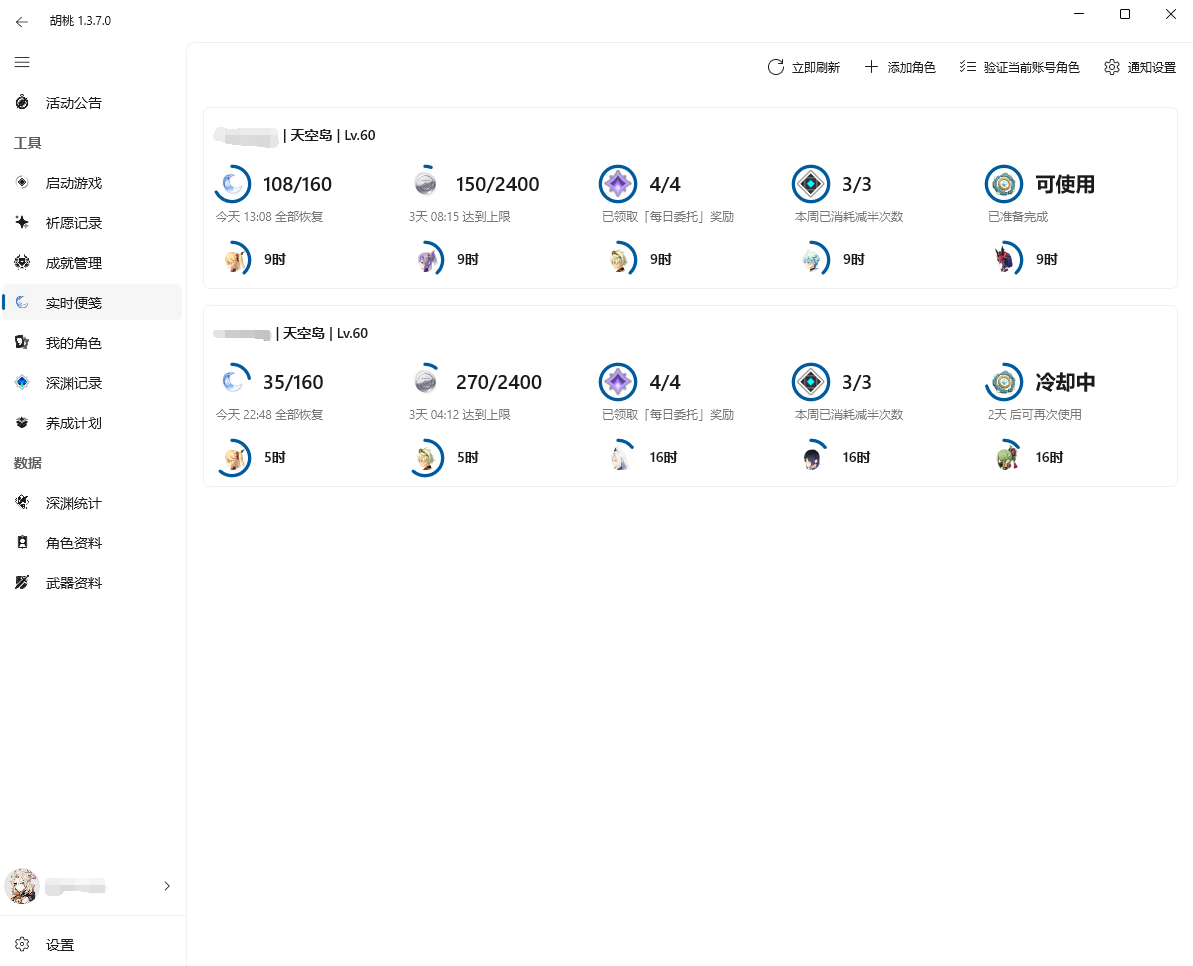This screenshot has height=966, width=1193.
Task: Open the 深渊记录 abyss records
Action: tap(74, 382)
